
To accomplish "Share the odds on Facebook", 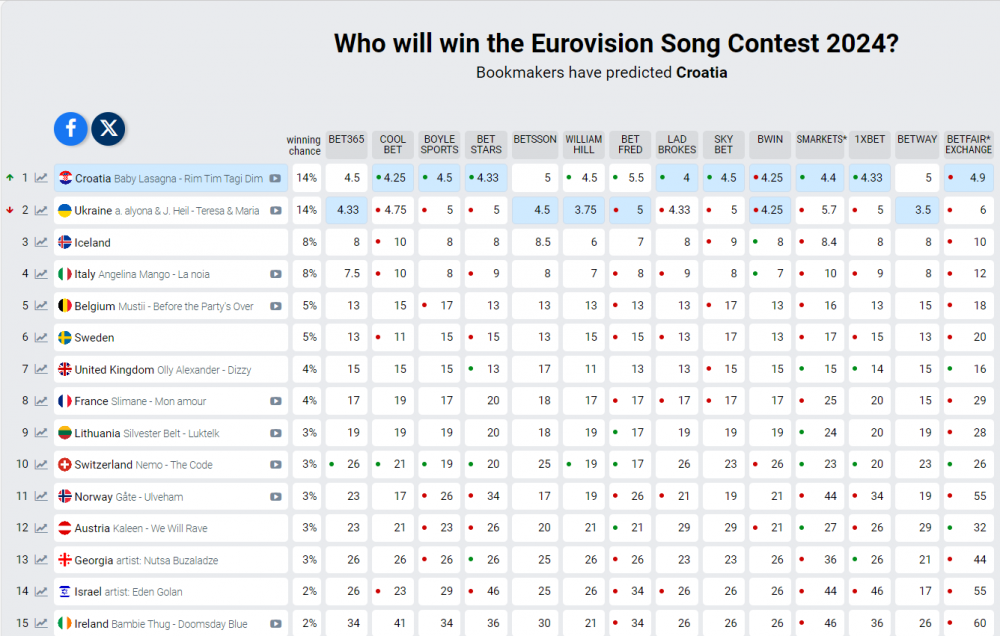I will pyautogui.click(x=71, y=128).
